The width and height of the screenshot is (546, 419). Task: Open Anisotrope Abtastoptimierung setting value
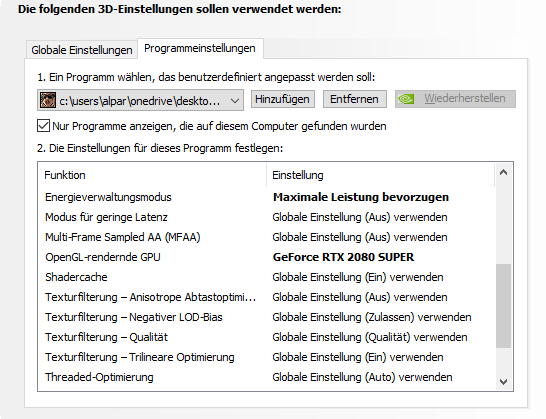(360, 297)
